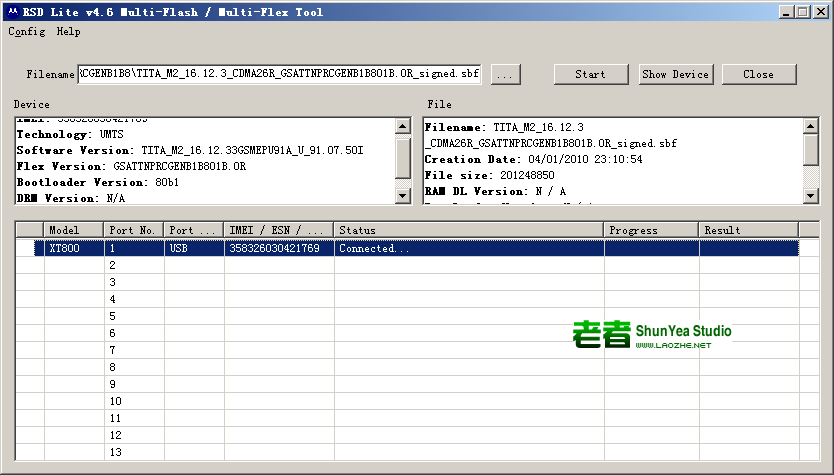Viewport: 834px width, 475px height.
Task: Click the Show Device button
Action: pos(675,74)
